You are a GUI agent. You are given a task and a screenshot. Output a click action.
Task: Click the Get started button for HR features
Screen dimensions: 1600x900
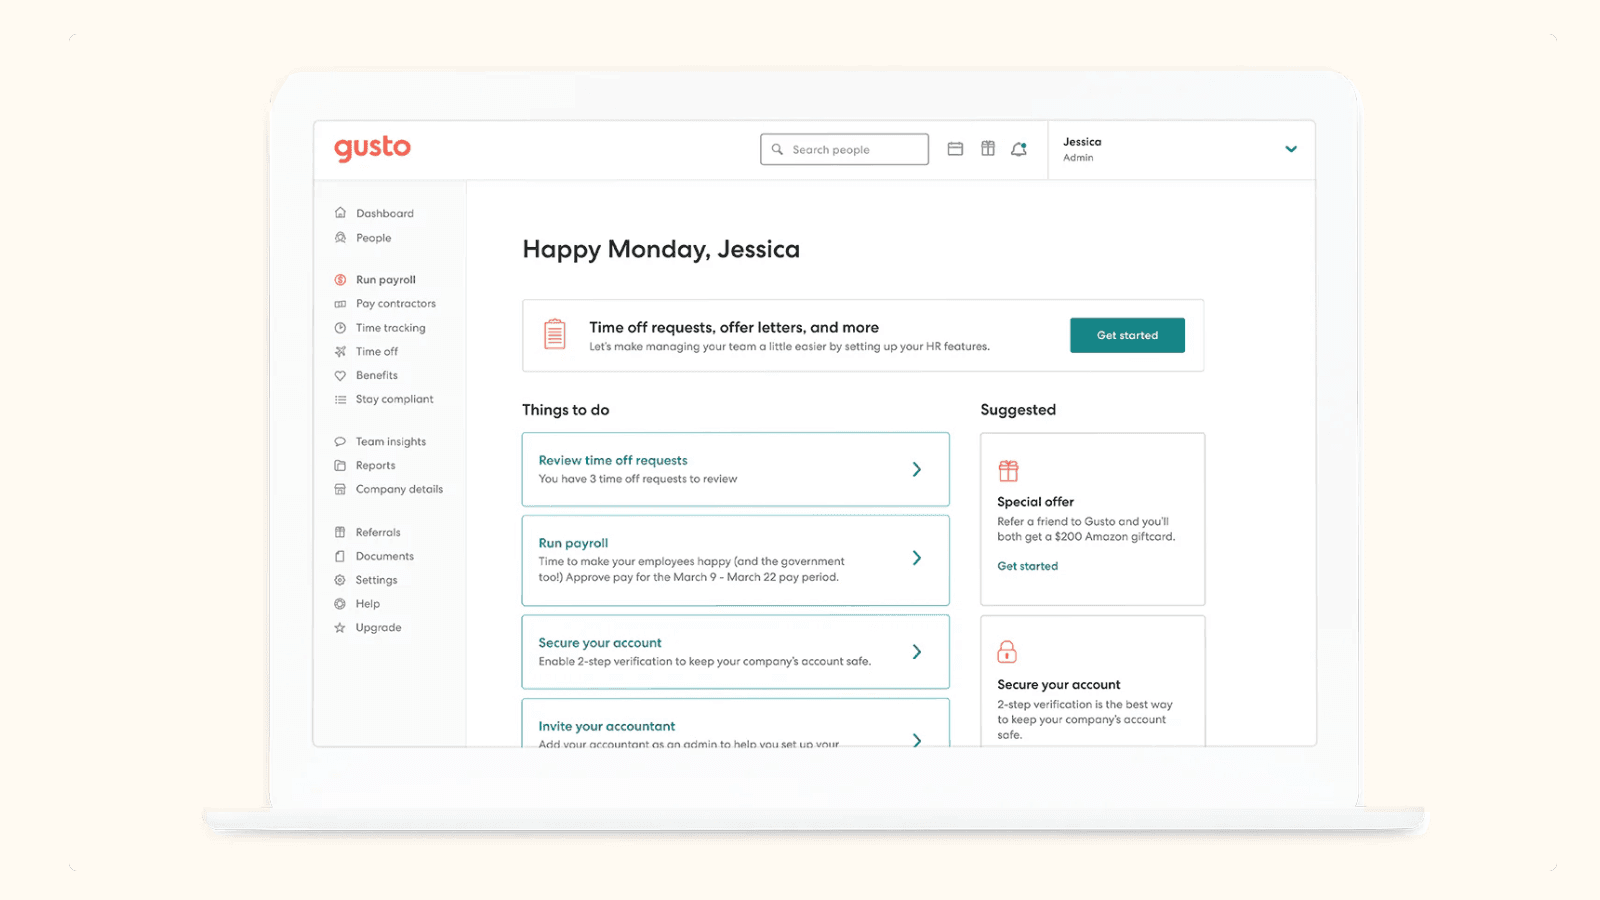[1127, 335]
